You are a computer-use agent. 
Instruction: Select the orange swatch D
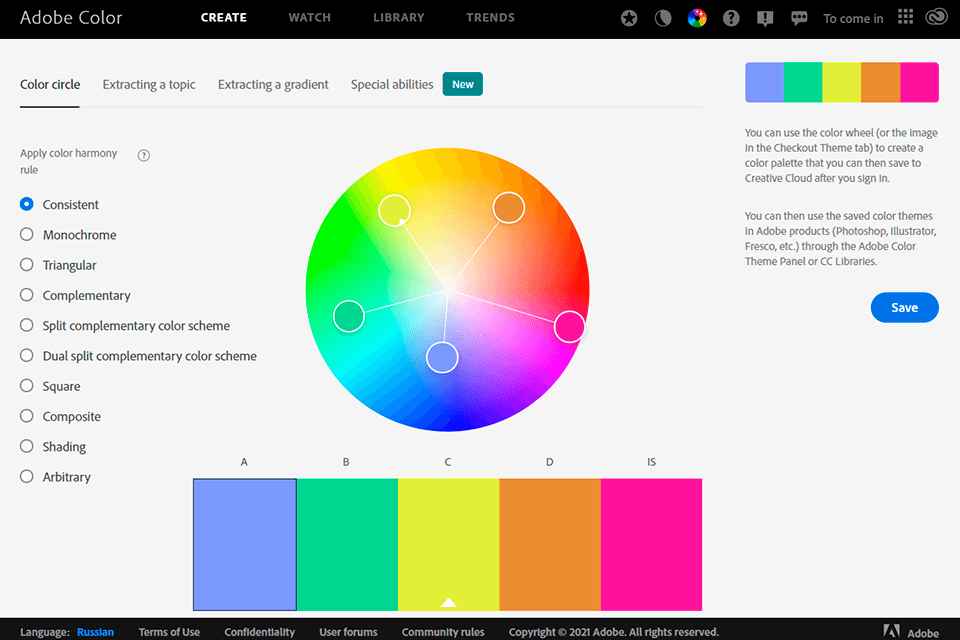pos(550,544)
